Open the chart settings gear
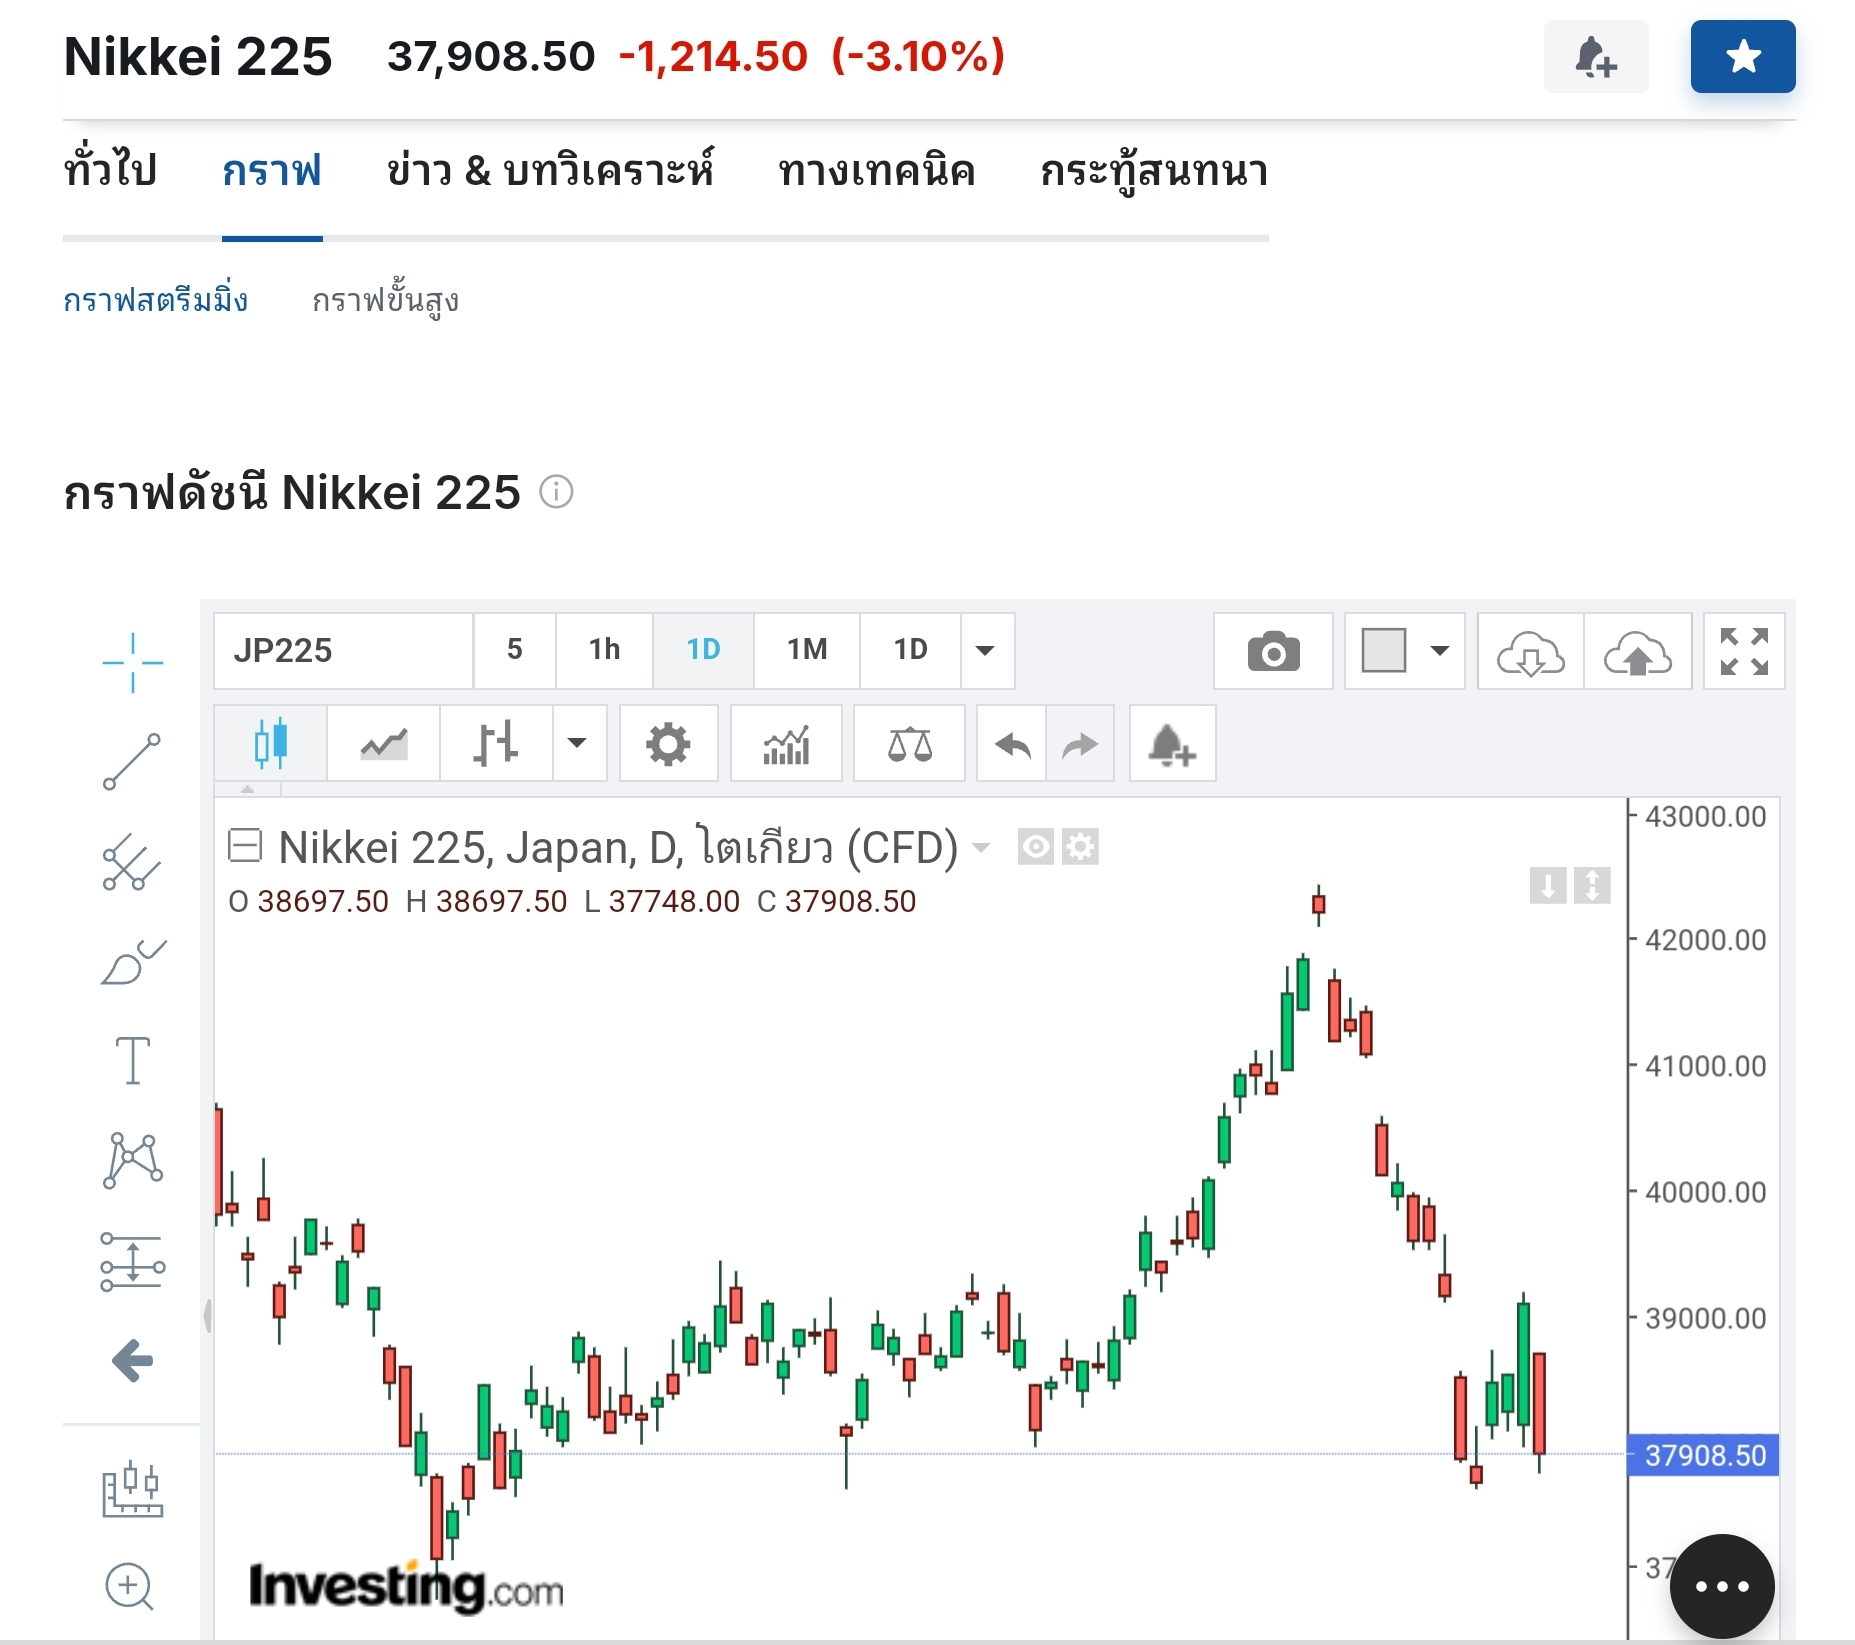The width and height of the screenshot is (1855, 1645). [x=668, y=744]
